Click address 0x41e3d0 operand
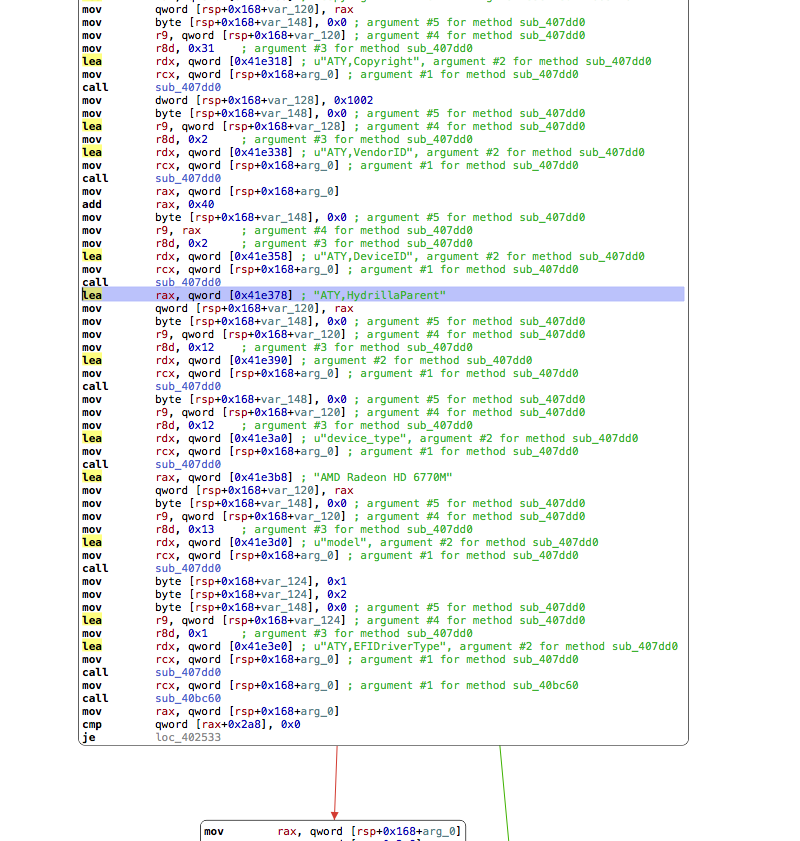The image size is (800, 841). 263,542
